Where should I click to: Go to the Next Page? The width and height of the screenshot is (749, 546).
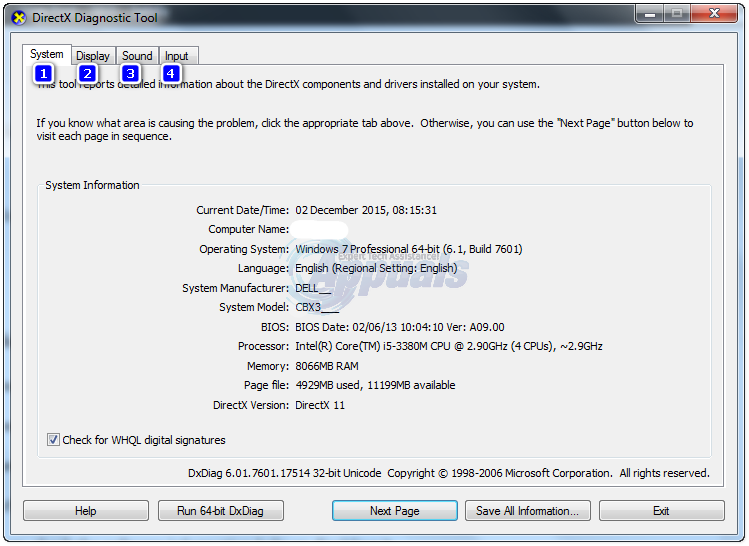click(395, 511)
